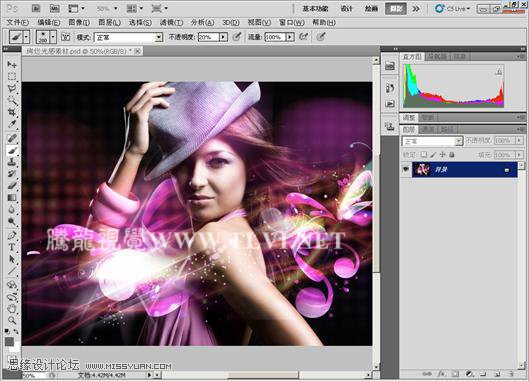Image resolution: width=529 pixels, height=381 pixels.
Task: Select the Type tool
Action: pyautogui.click(x=12, y=247)
